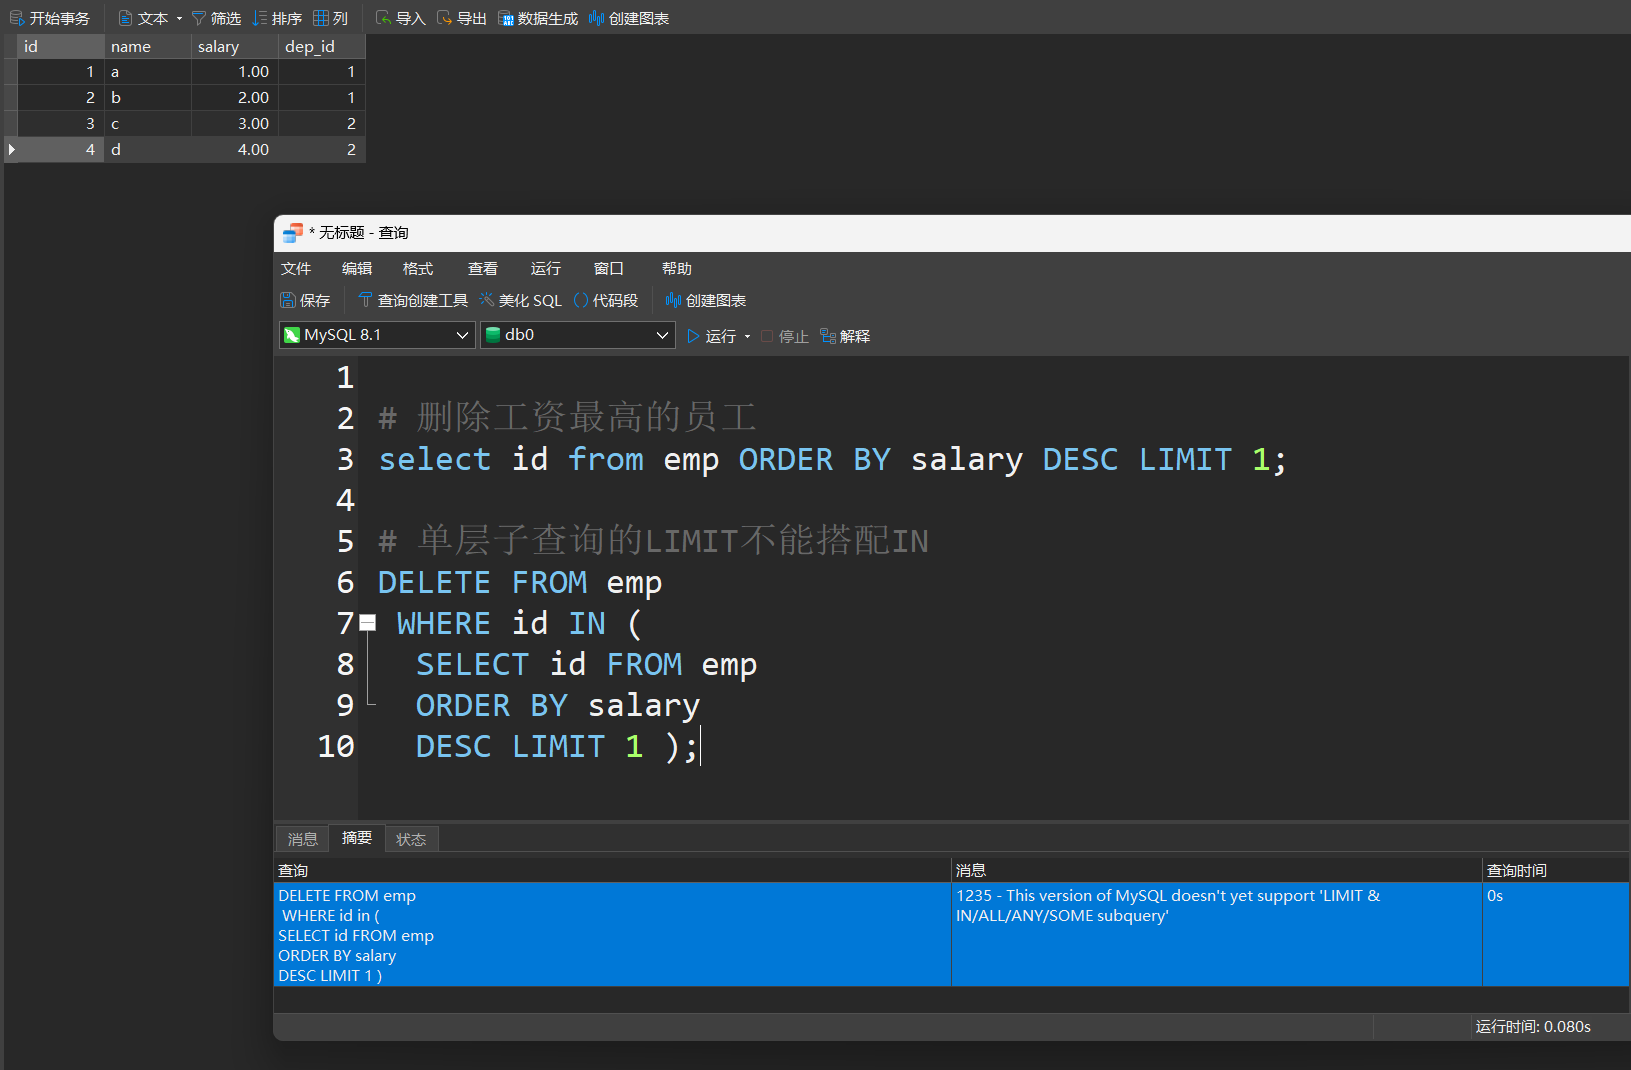This screenshot has height=1070, width=1631.
Task: Click the 运行 run query button
Action: tap(712, 336)
